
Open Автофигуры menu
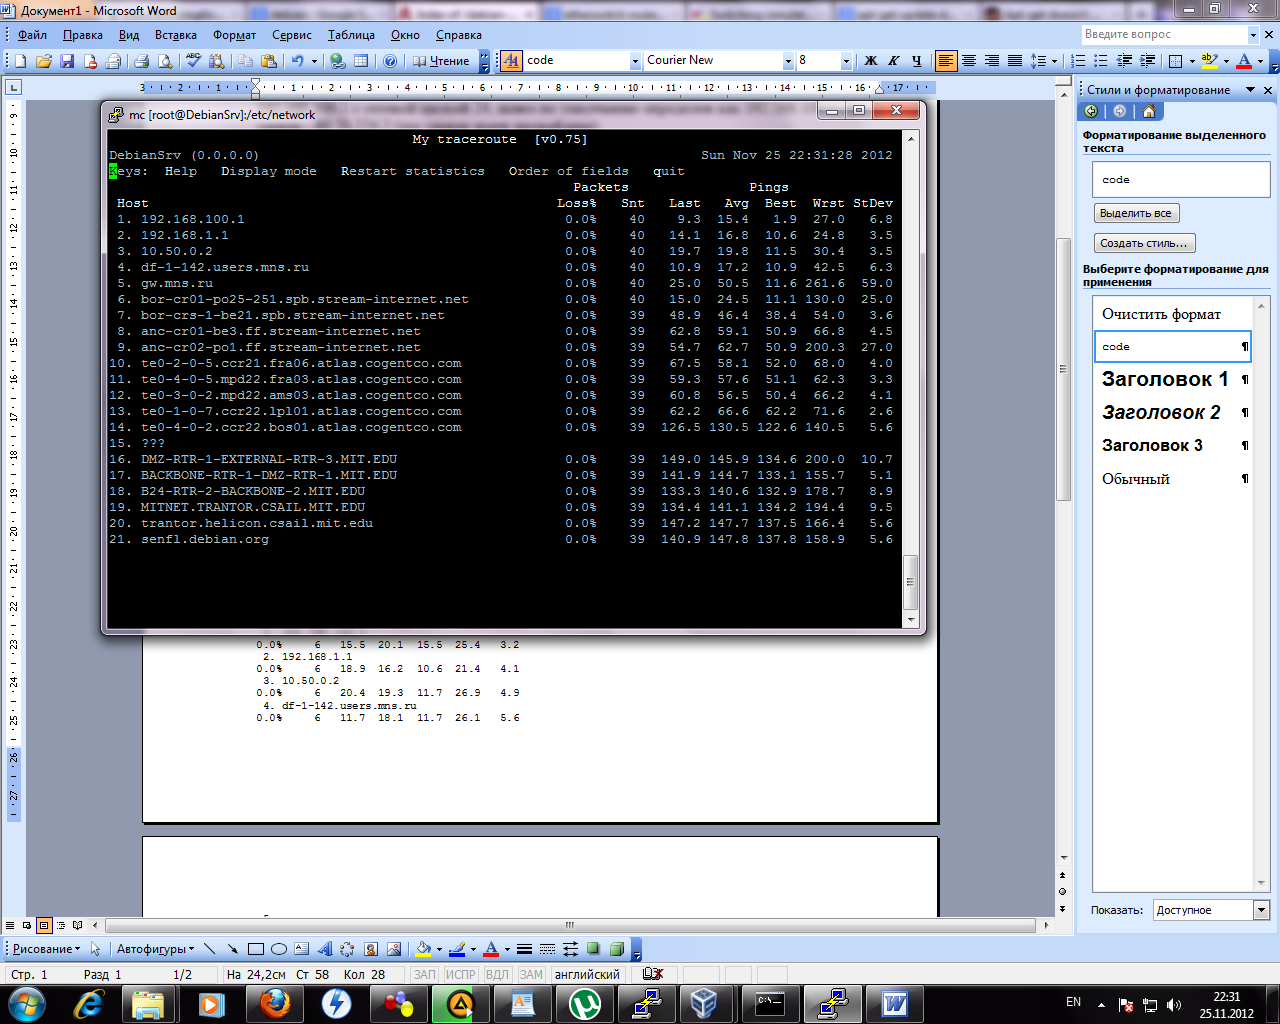pyautogui.click(x=155, y=949)
